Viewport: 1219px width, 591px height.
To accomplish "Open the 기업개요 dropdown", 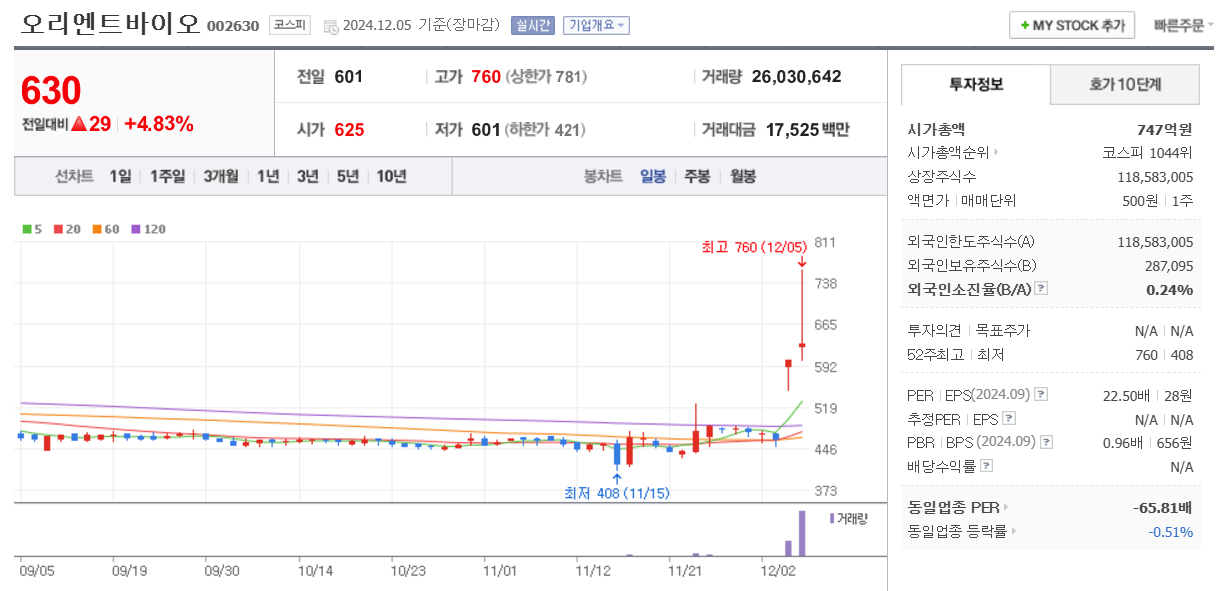I will (x=598, y=25).
